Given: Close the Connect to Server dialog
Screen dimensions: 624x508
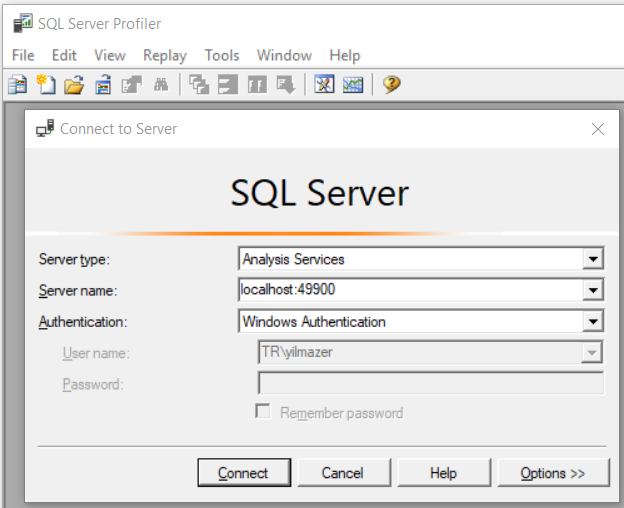Looking at the screenshot, I should (x=598, y=129).
